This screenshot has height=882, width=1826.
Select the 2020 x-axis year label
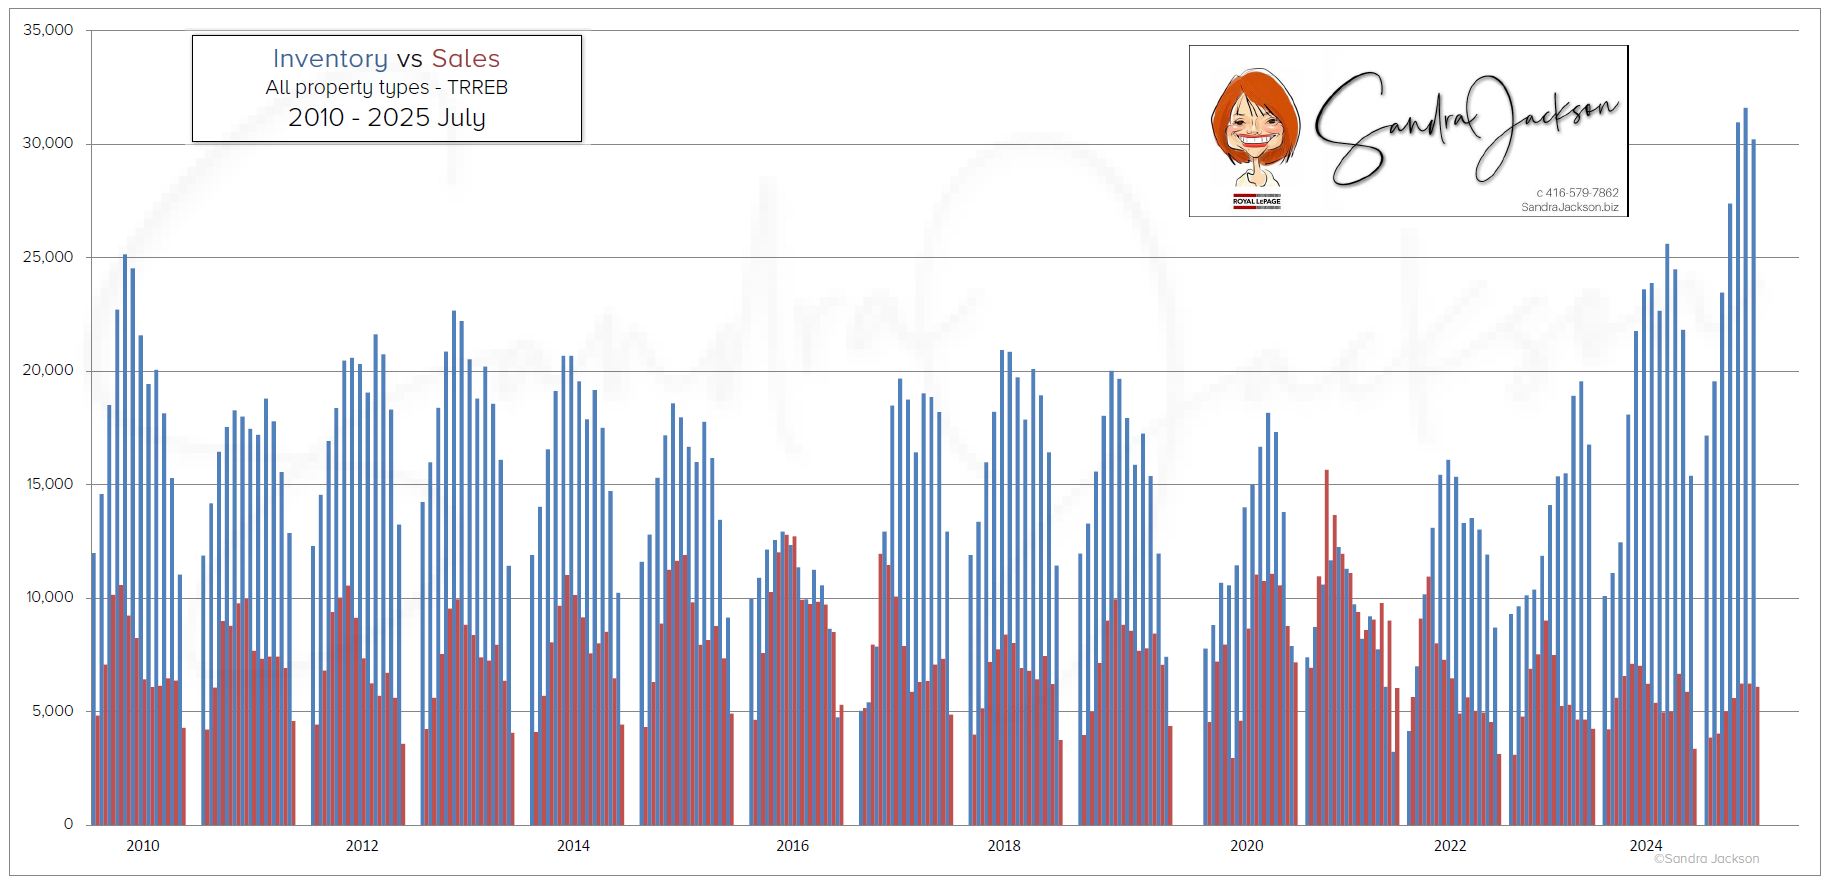pos(1246,846)
